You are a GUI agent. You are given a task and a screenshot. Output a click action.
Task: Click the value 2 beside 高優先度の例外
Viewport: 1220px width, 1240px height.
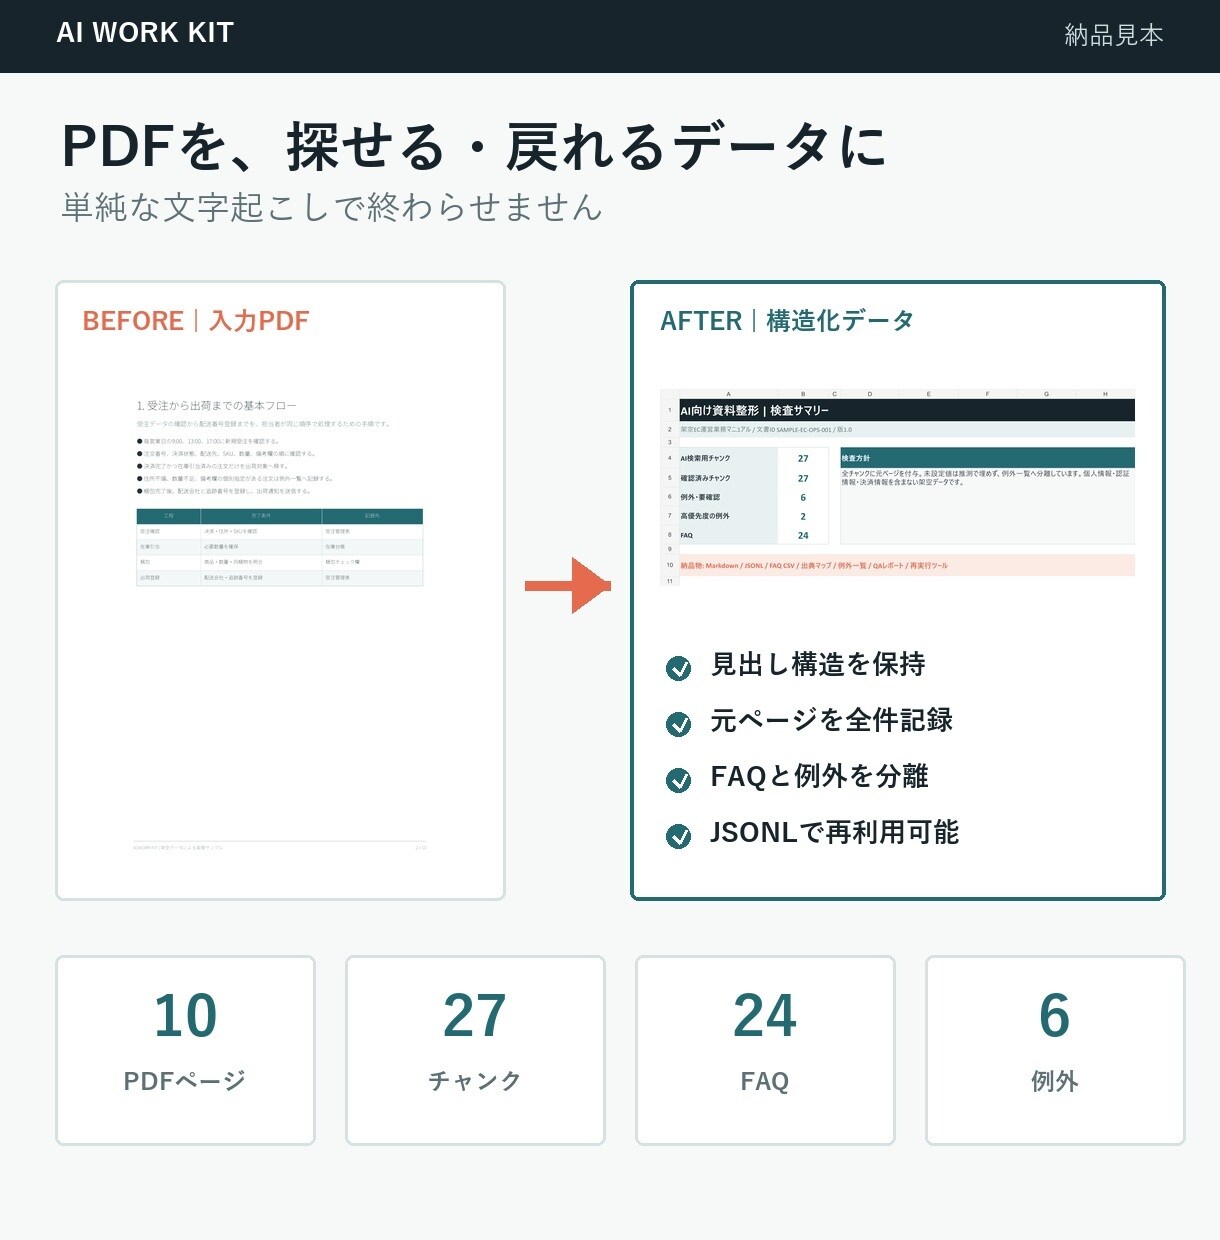[x=803, y=516]
